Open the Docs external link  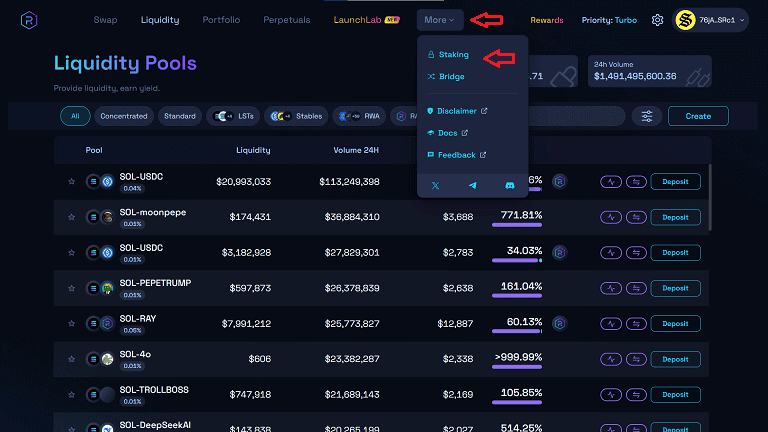[447, 133]
